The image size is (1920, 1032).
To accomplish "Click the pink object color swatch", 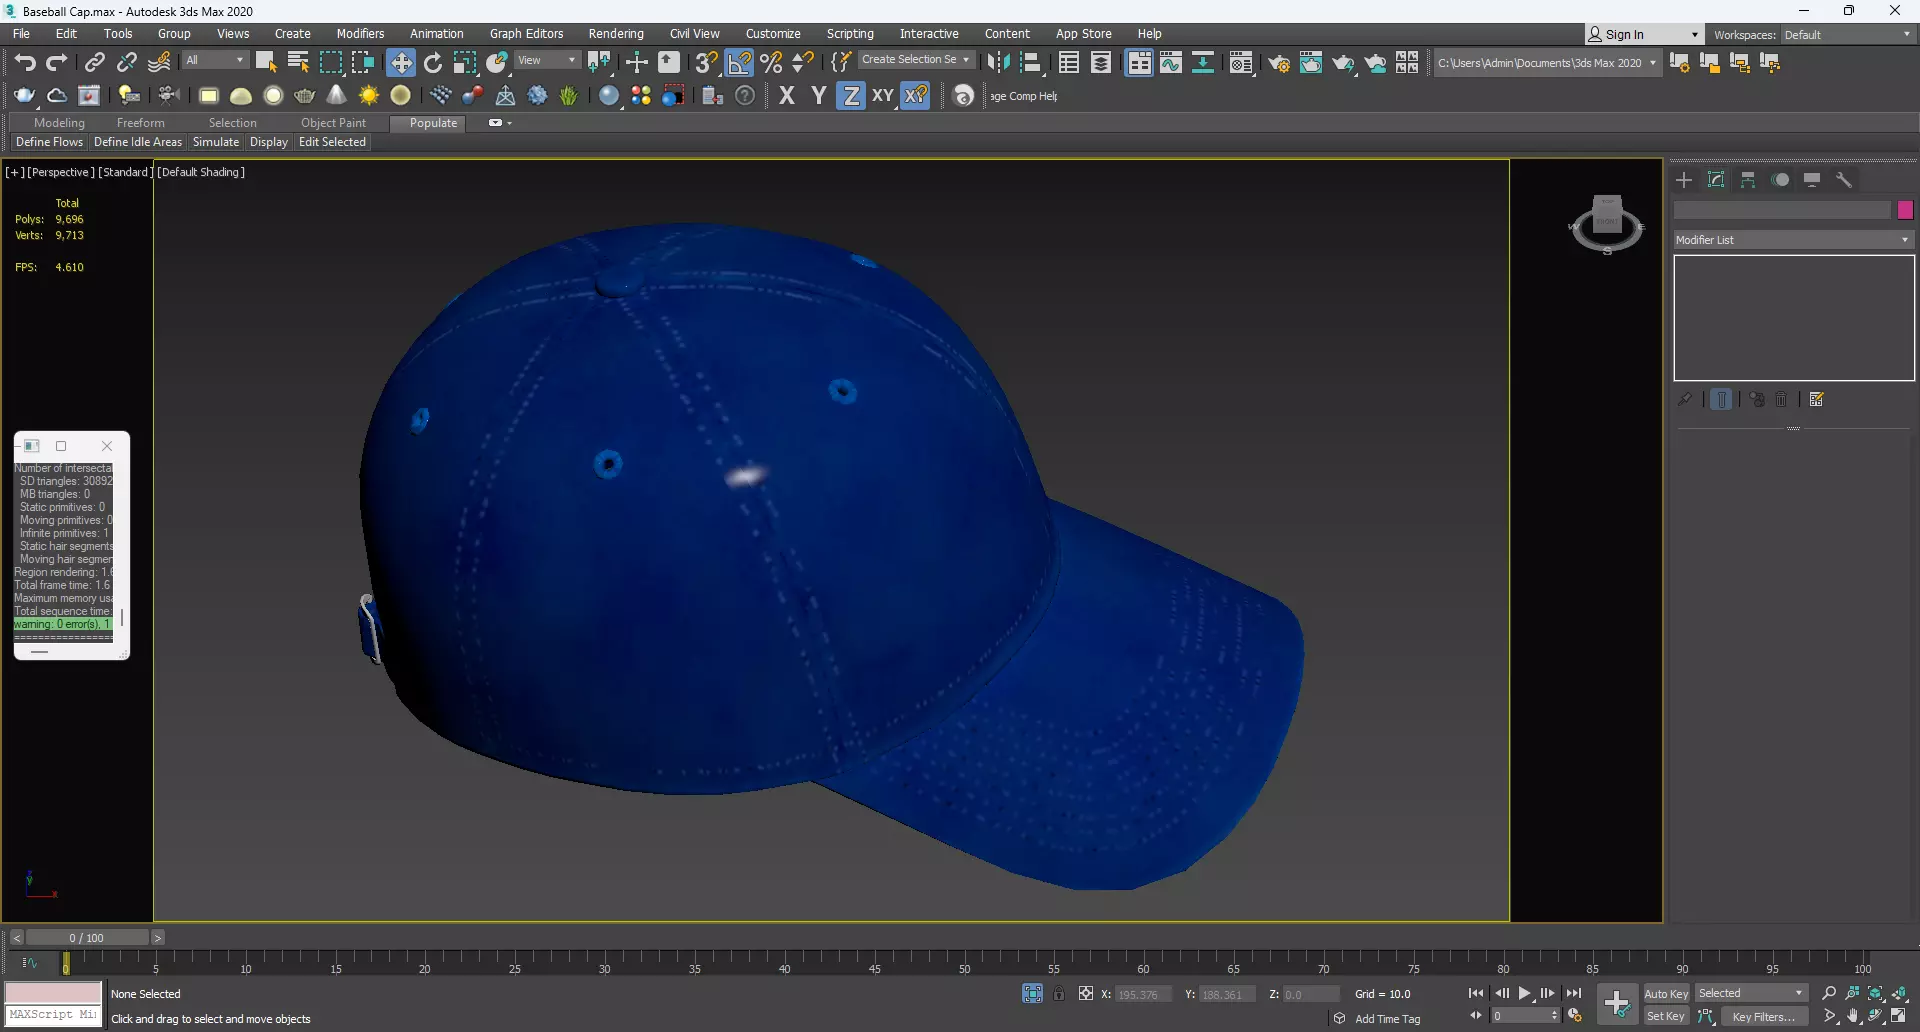I will pos(1905,210).
